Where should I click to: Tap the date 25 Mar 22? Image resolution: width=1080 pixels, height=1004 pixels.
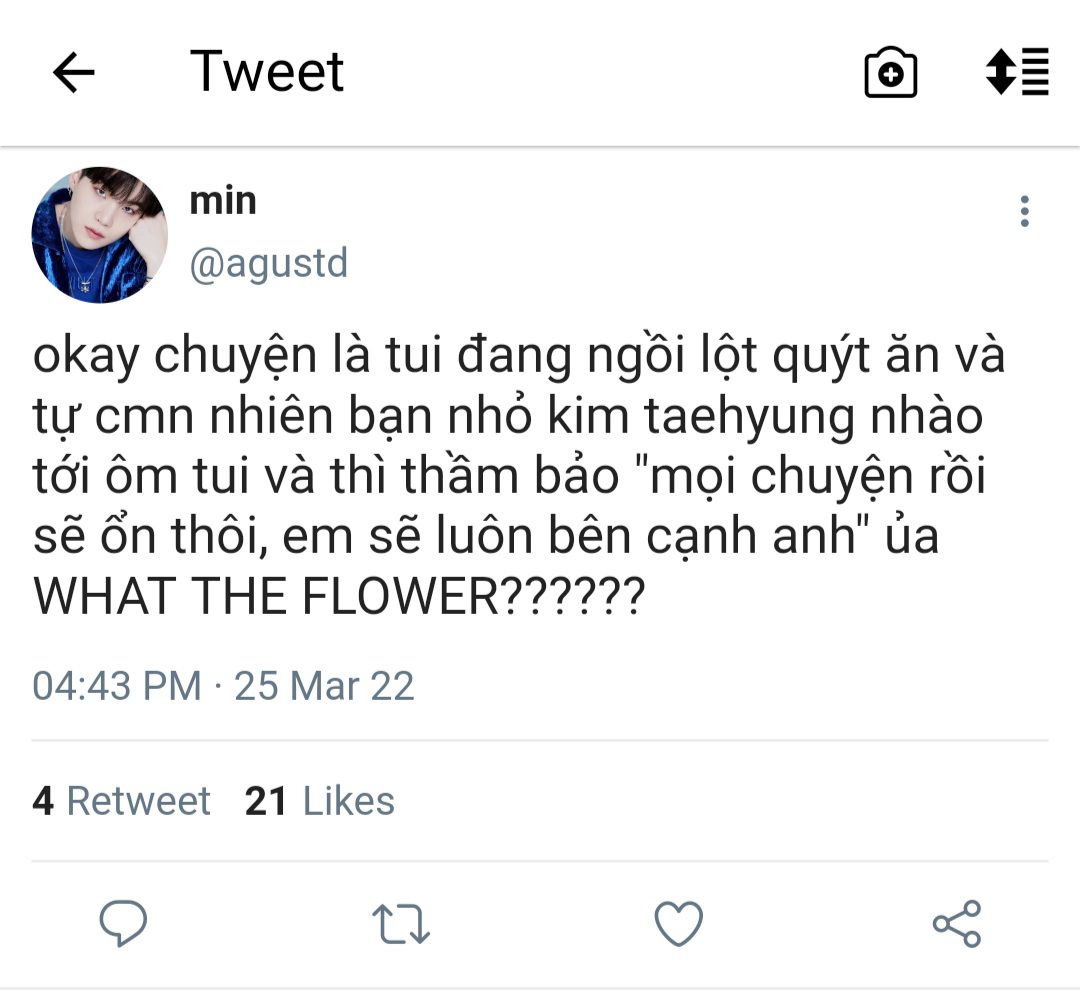(324, 686)
